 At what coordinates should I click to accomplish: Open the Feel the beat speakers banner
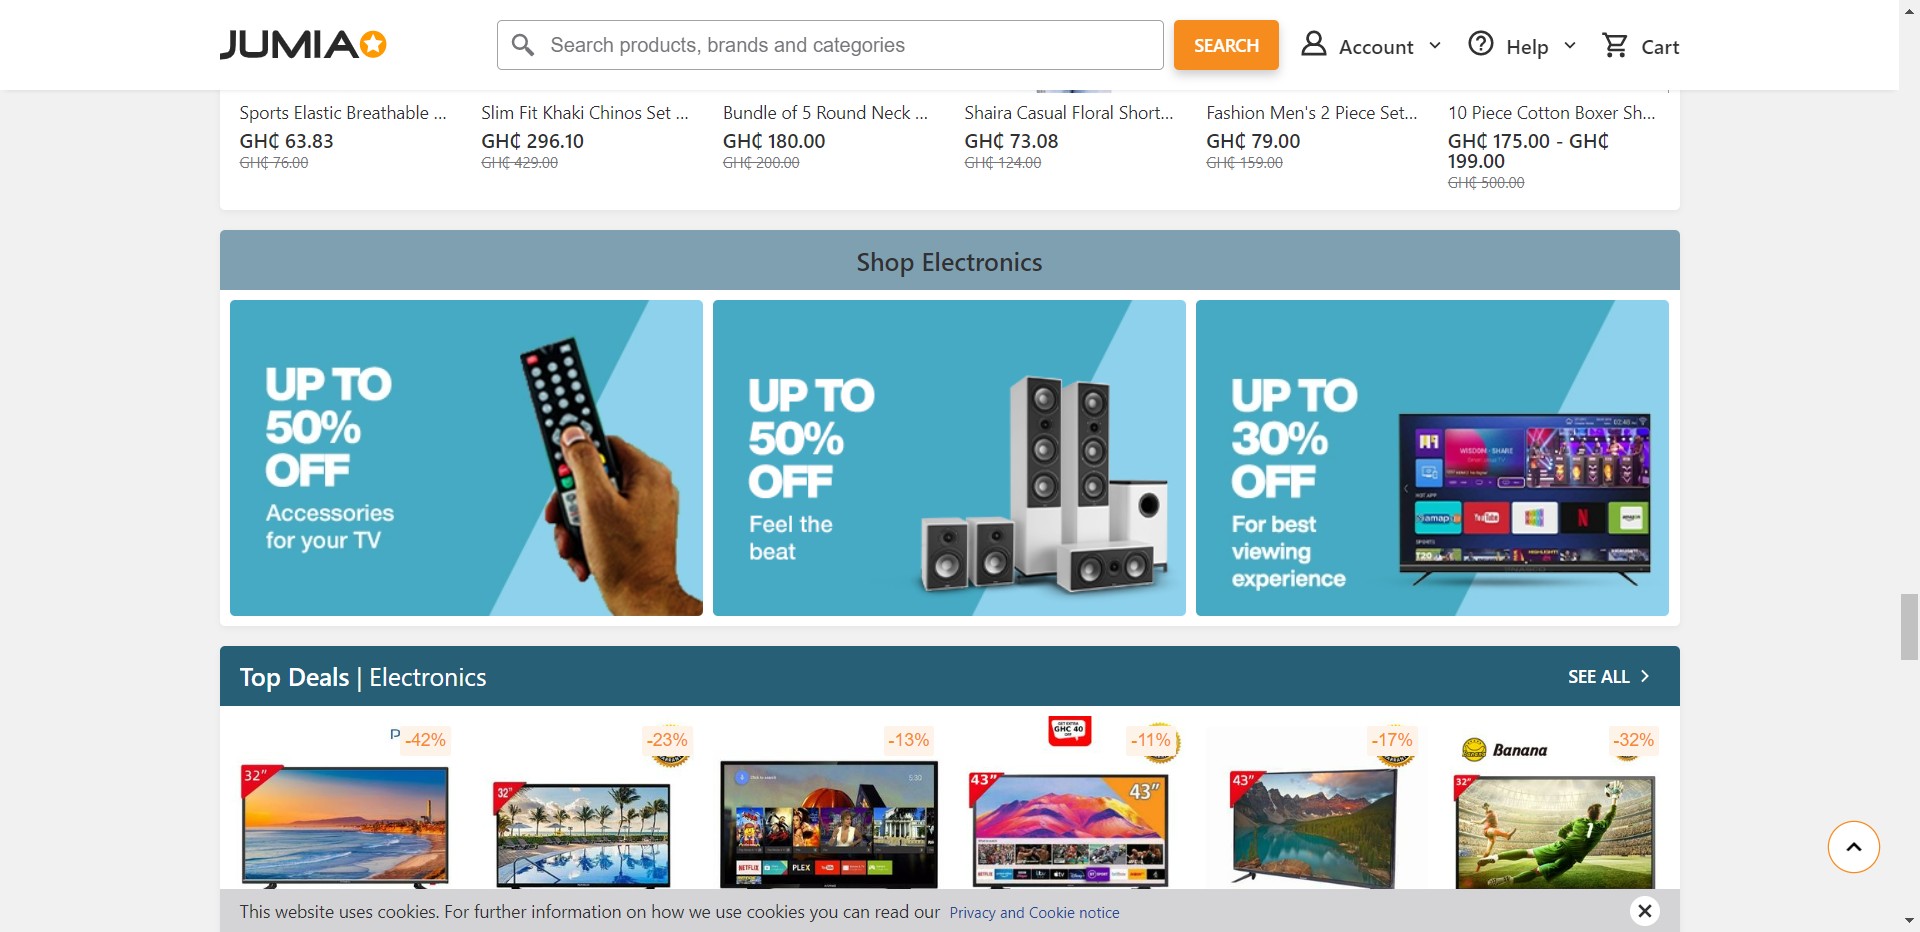pos(949,458)
